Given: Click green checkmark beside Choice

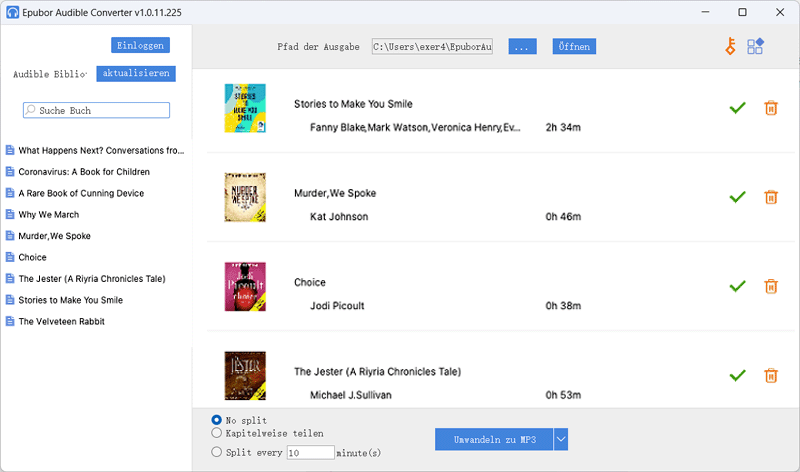Looking at the screenshot, I should tap(738, 286).
